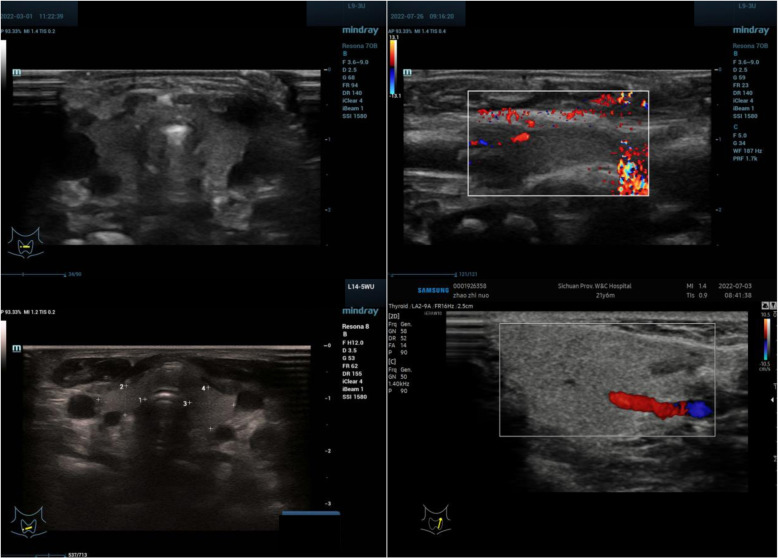778x558 pixels.
Task: Click the '[C]' color parameter heading
Action: [392, 362]
